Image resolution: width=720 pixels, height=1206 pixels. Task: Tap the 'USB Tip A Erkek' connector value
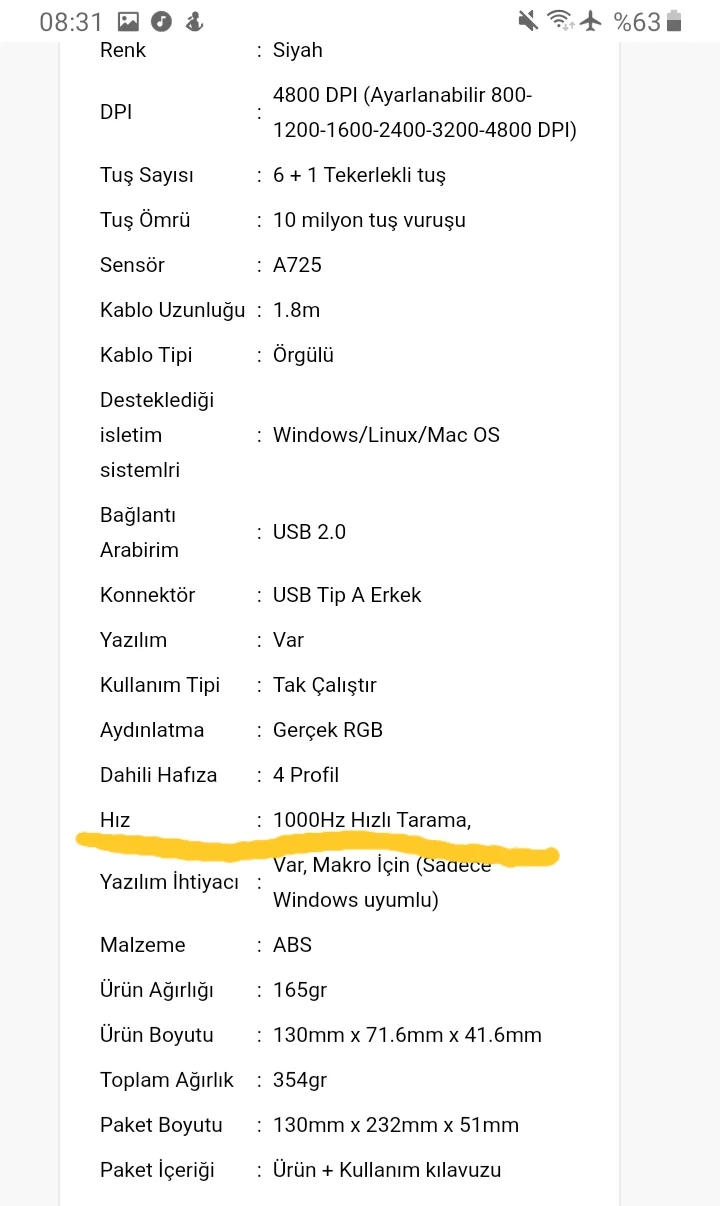tap(347, 595)
